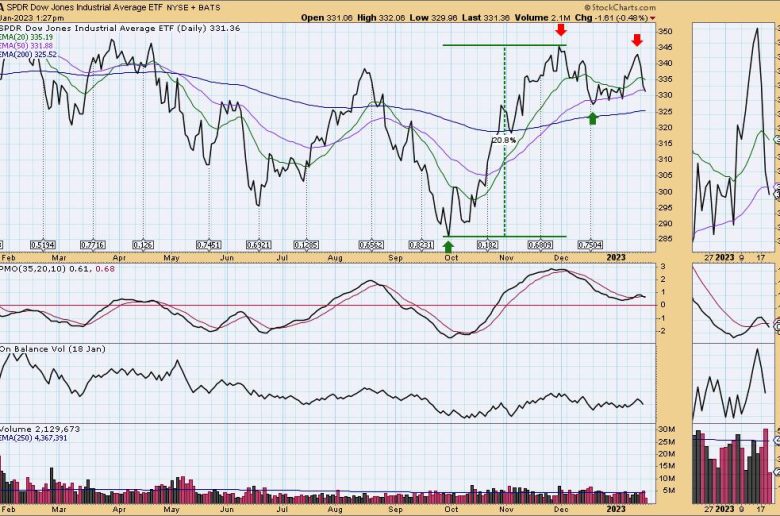Image resolution: width=780 pixels, height=516 pixels.
Task: Click Jun on the price chart date axis
Action: click(227, 258)
